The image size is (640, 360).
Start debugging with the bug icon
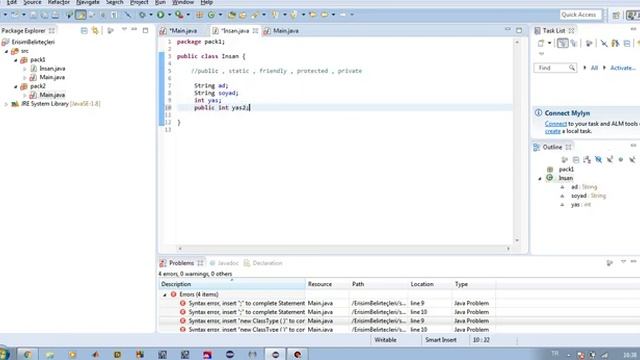click(x=142, y=15)
